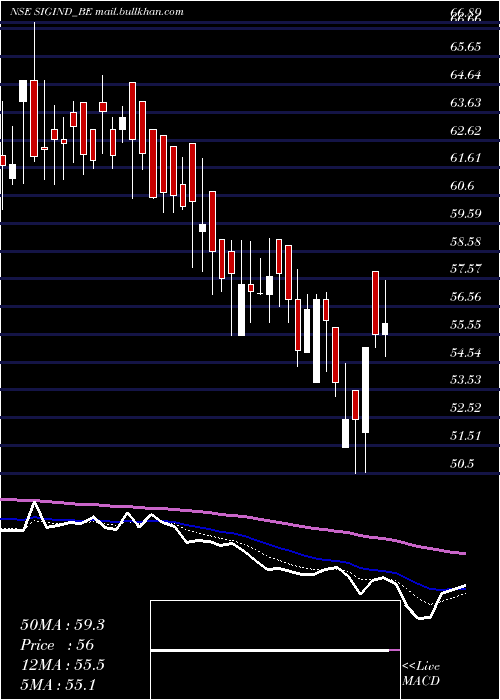Click the NSE SIGIND_BE chart title
The image size is (500, 700).
97,12
